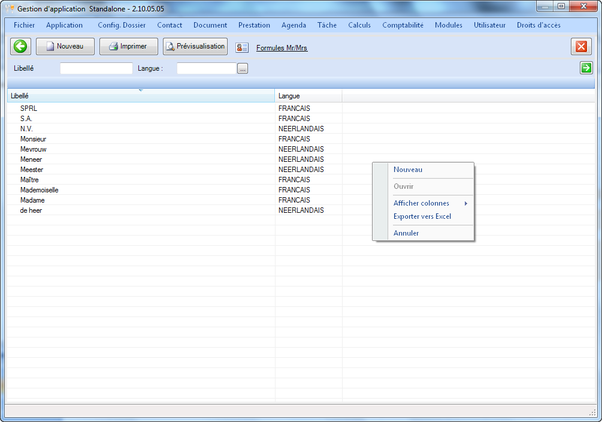Click Annuler in the context menu
The height and width of the screenshot is (422, 602).
coord(406,233)
